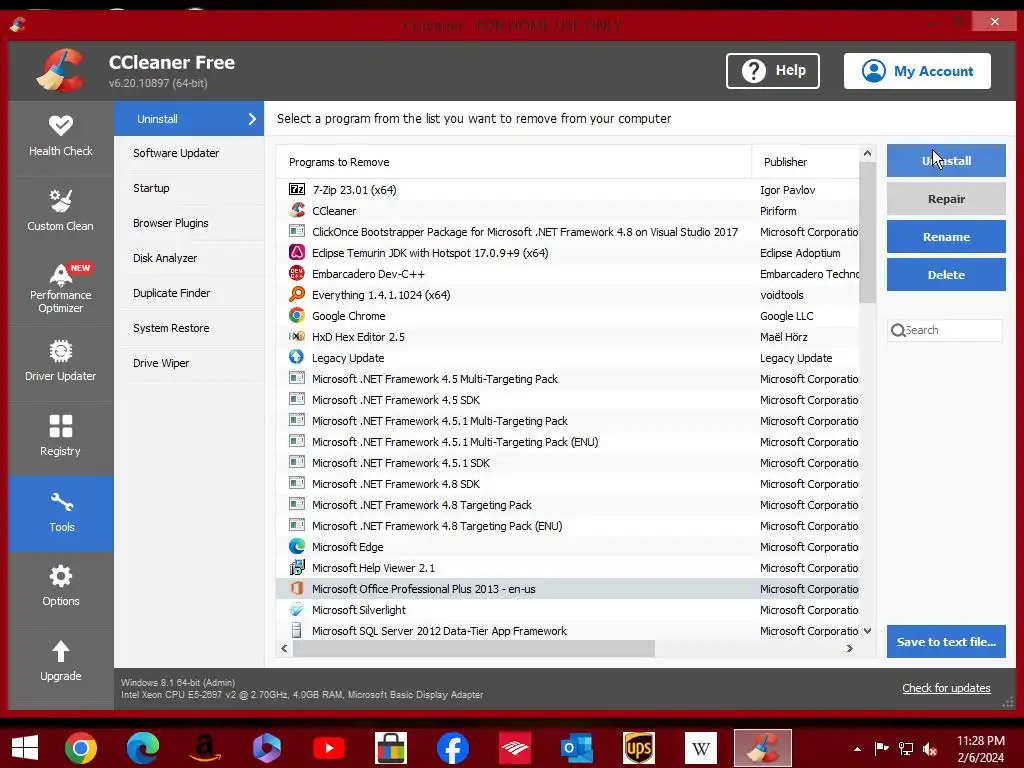Open Custom Clean in the sidebar
This screenshot has height=768, width=1024.
pyautogui.click(x=61, y=212)
